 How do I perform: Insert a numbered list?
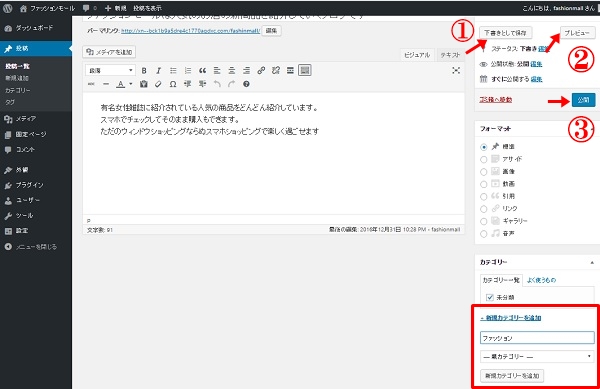pos(188,70)
